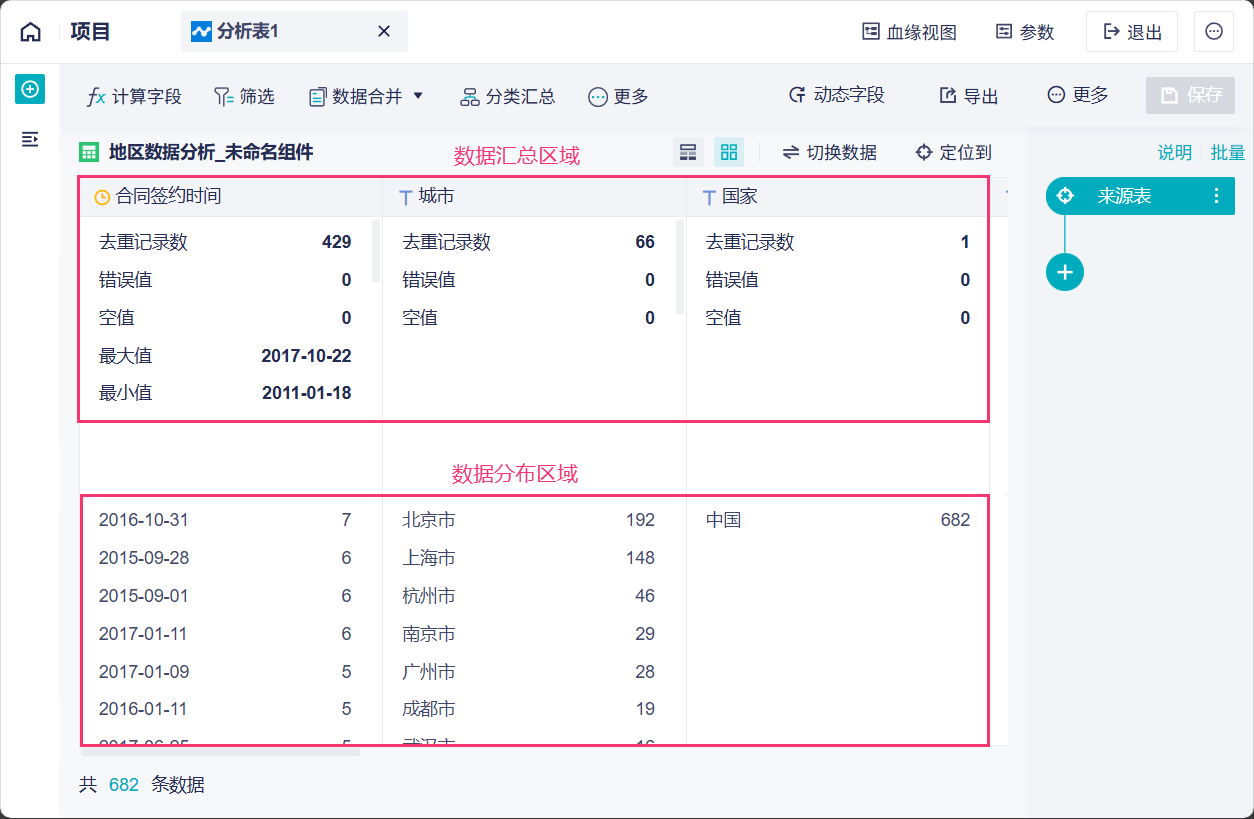
Task: Click 导出 export
Action: [969, 96]
